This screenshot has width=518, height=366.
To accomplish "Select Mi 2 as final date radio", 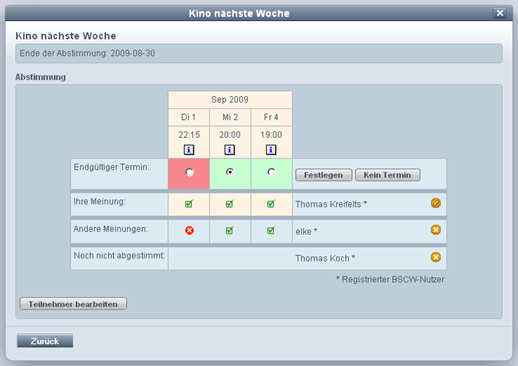I will (230, 172).
